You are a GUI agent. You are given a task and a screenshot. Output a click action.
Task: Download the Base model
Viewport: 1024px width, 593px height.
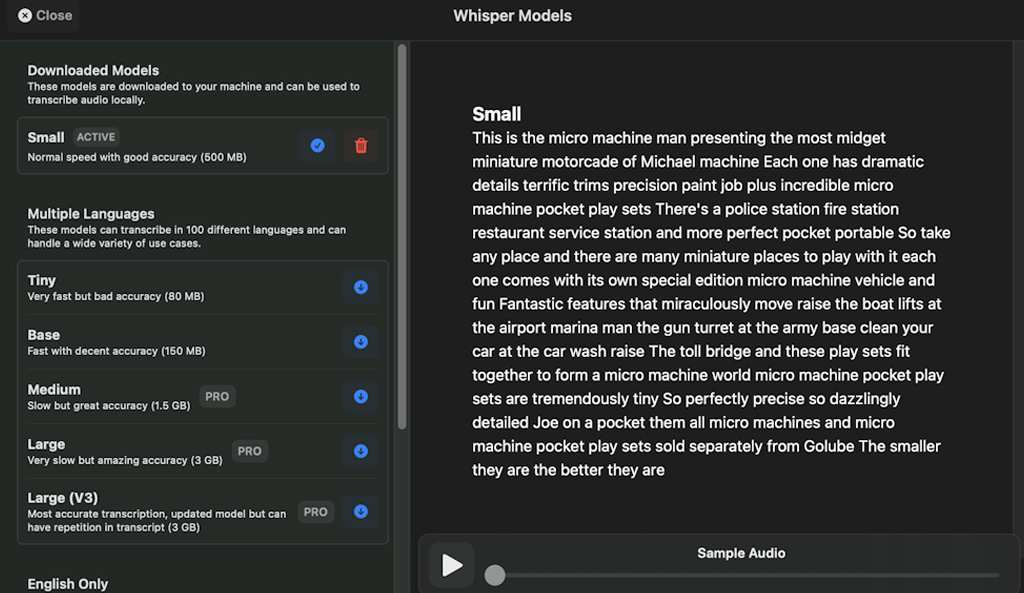point(360,342)
